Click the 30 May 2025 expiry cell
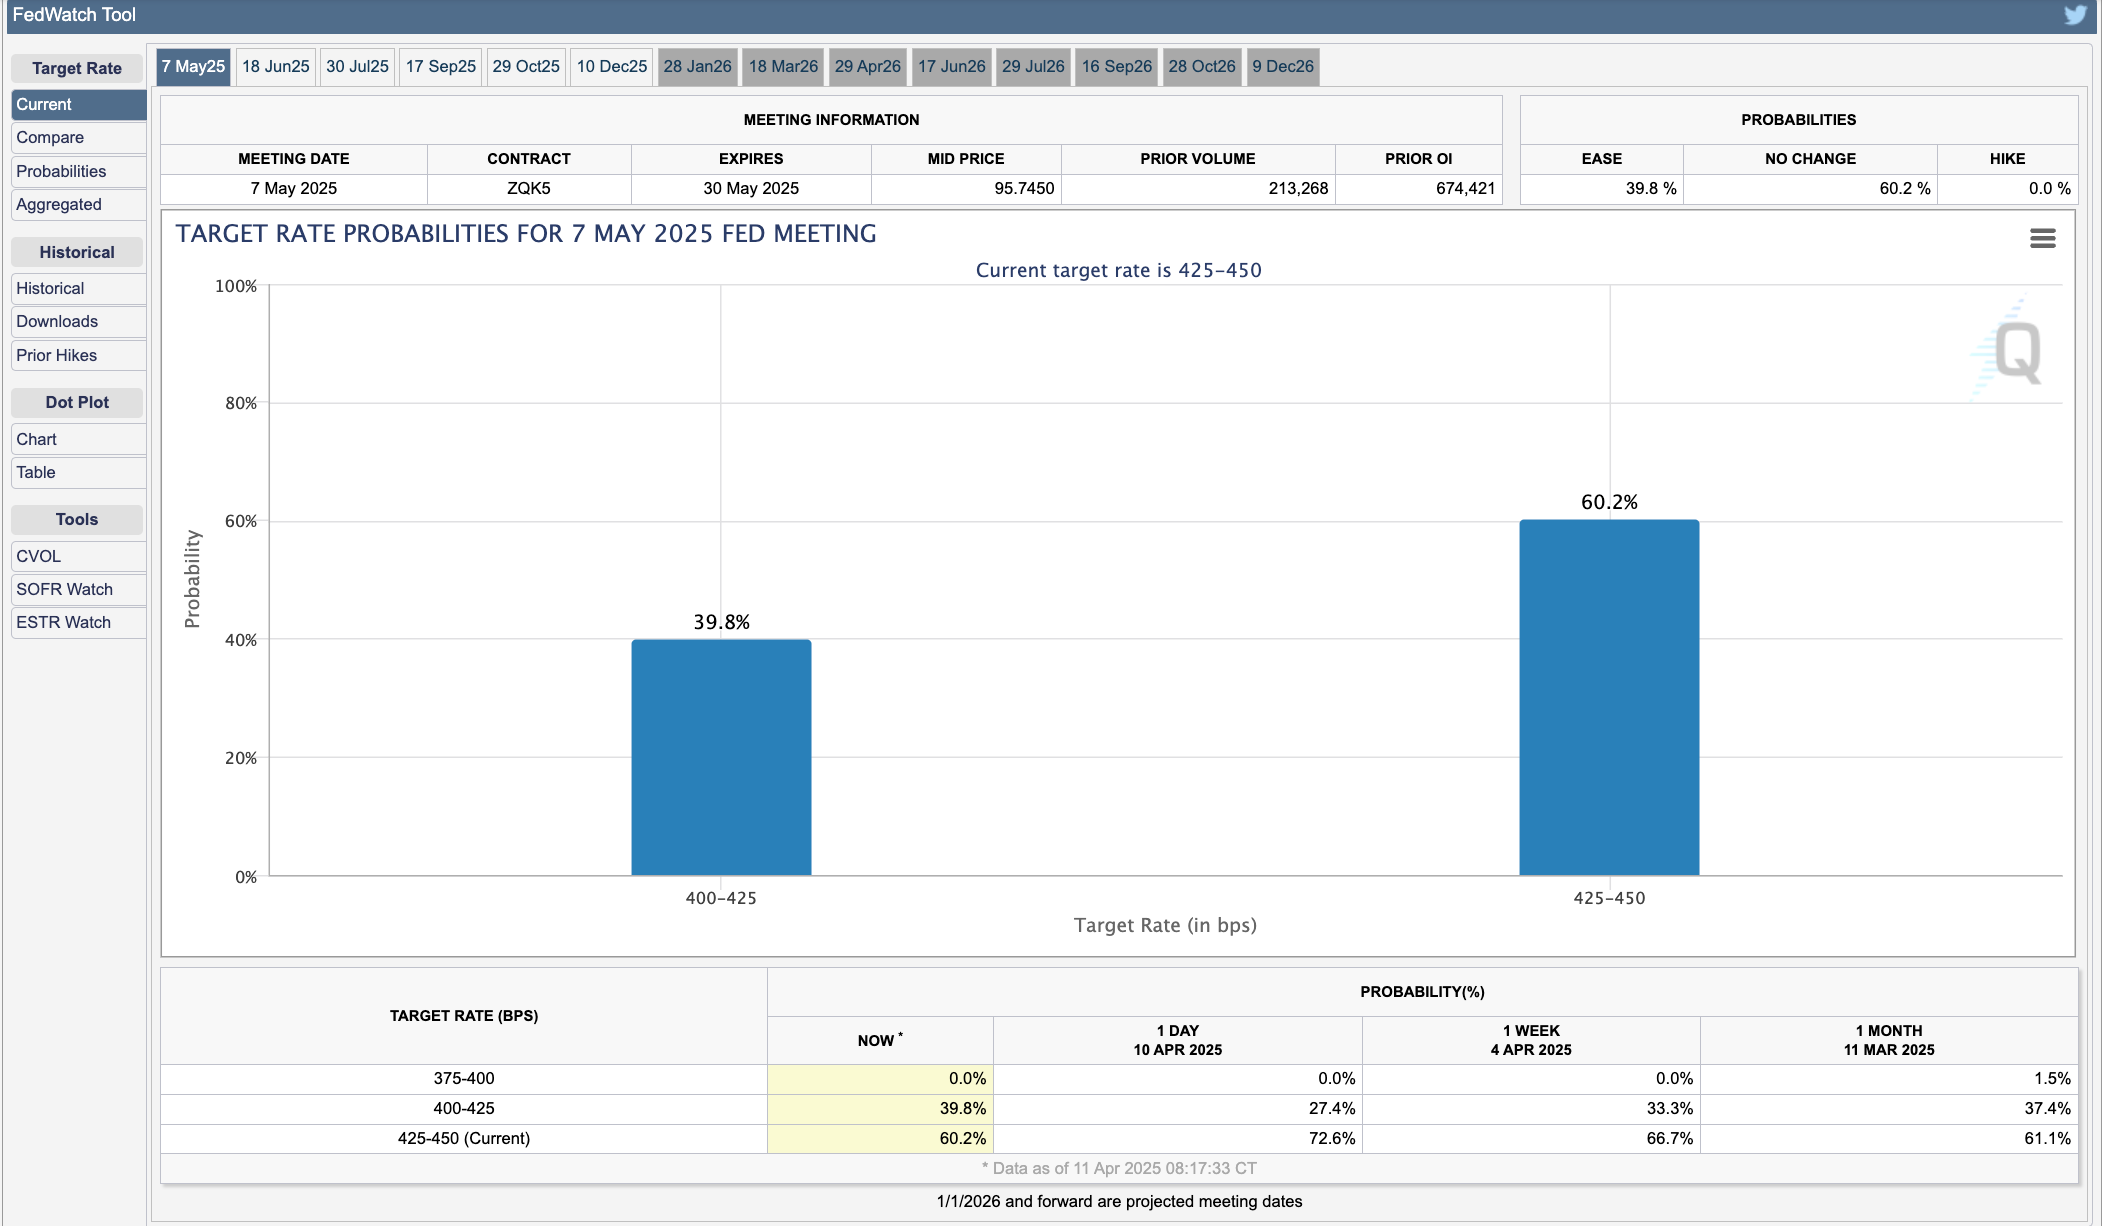2102x1226 pixels. pos(751,189)
